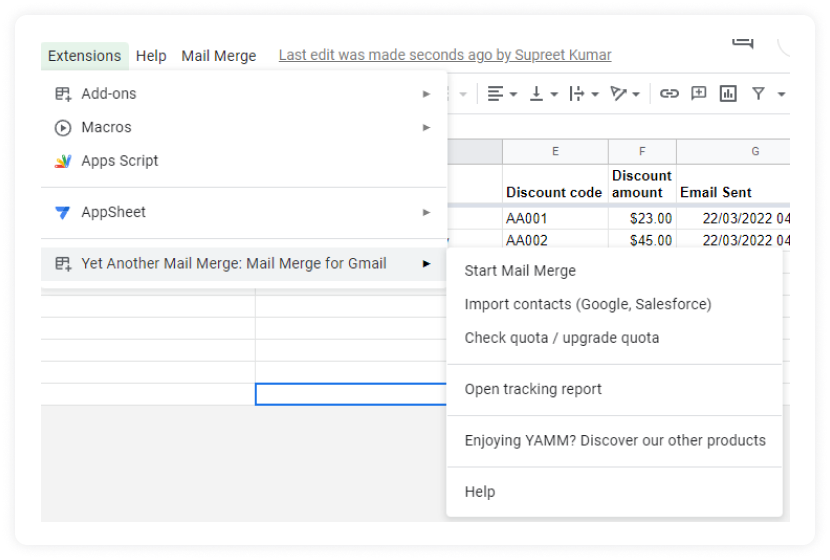The height and width of the screenshot is (560, 830).
Task: Expand the Macros submenu arrow
Action: click(x=426, y=128)
